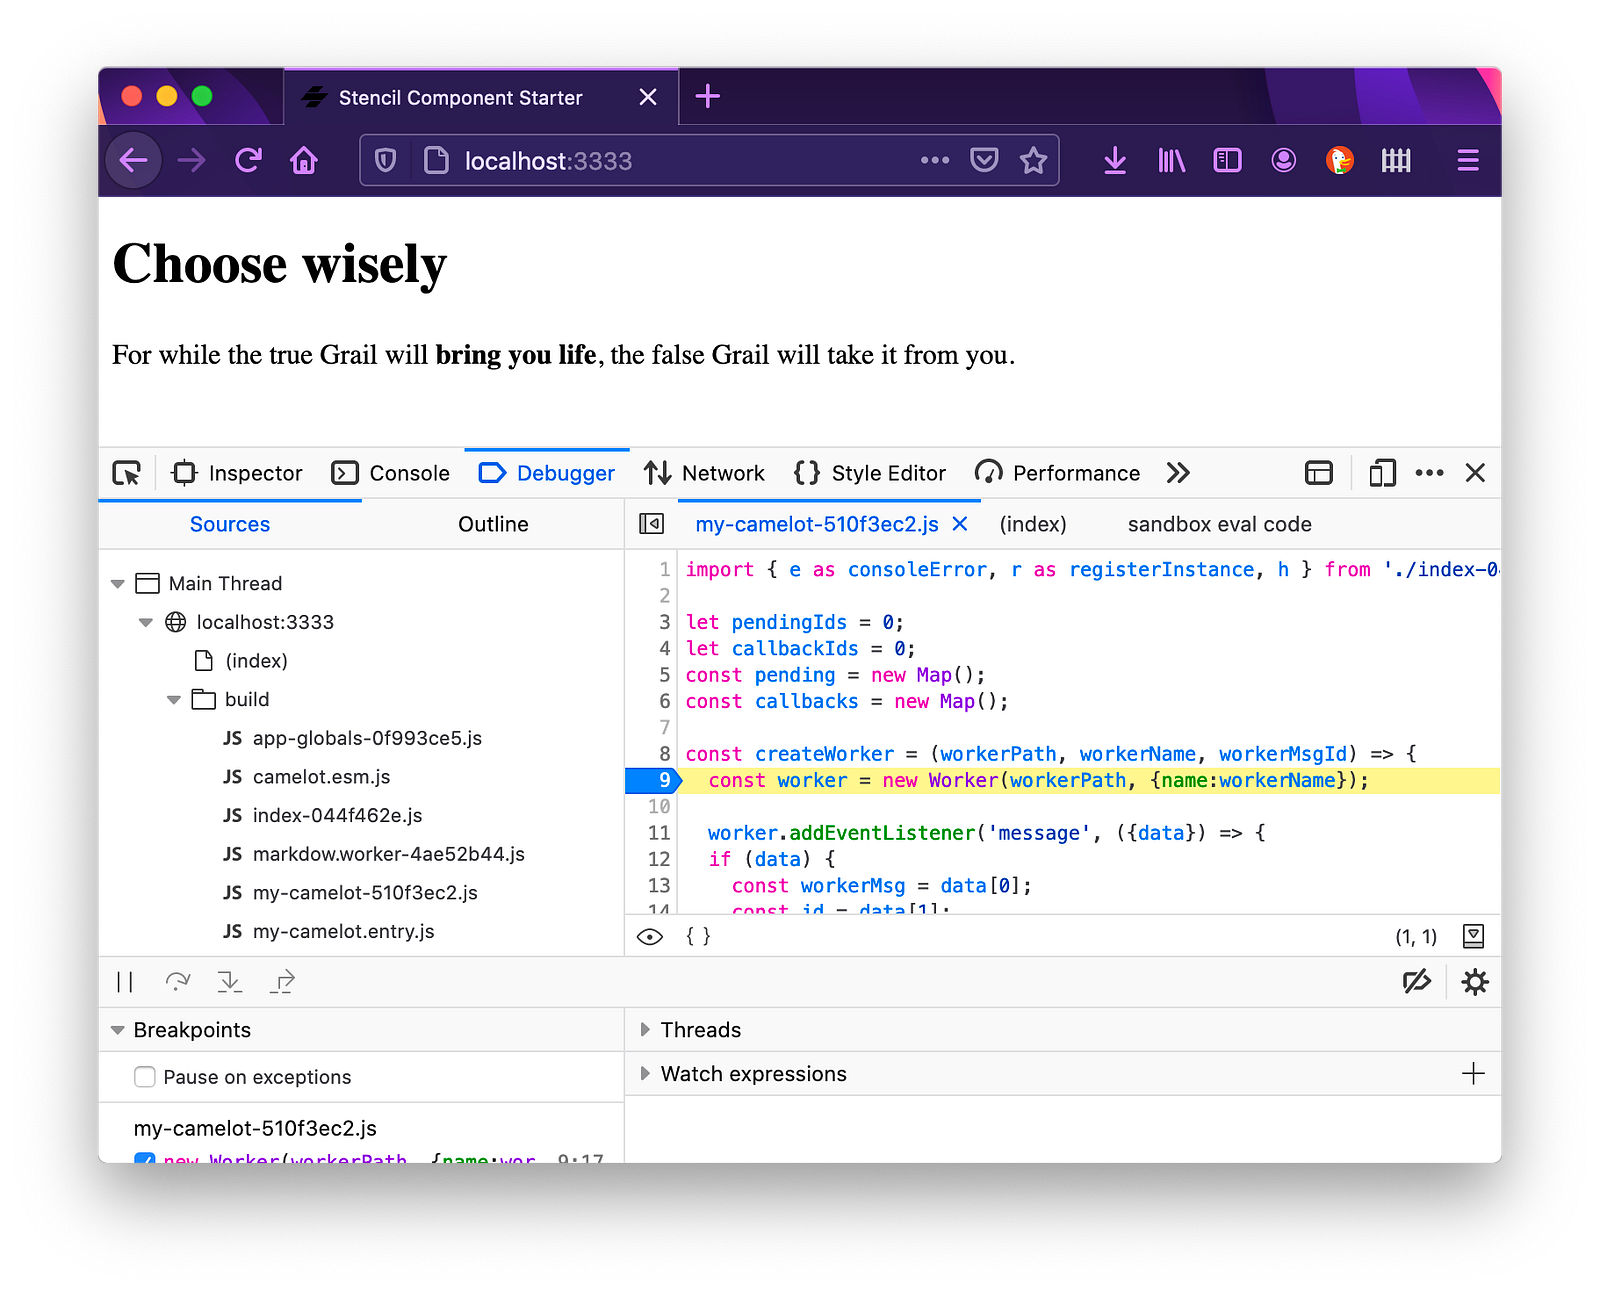Click the Step In debugger button

230,982
